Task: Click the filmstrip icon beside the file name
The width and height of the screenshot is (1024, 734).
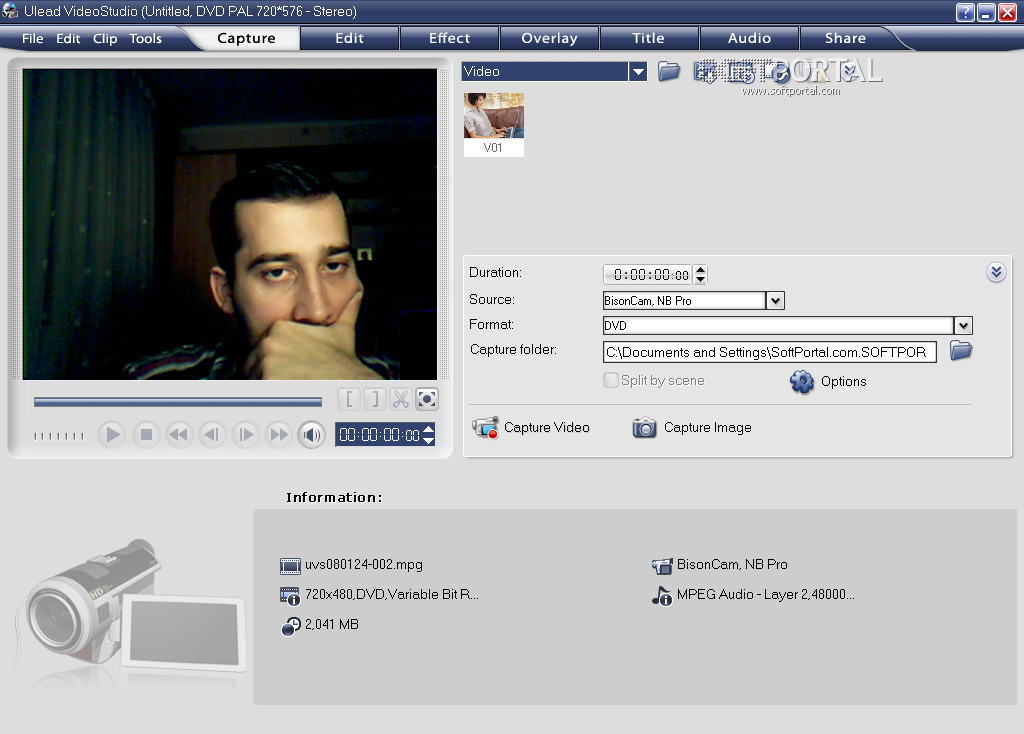Action: (x=290, y=566)
